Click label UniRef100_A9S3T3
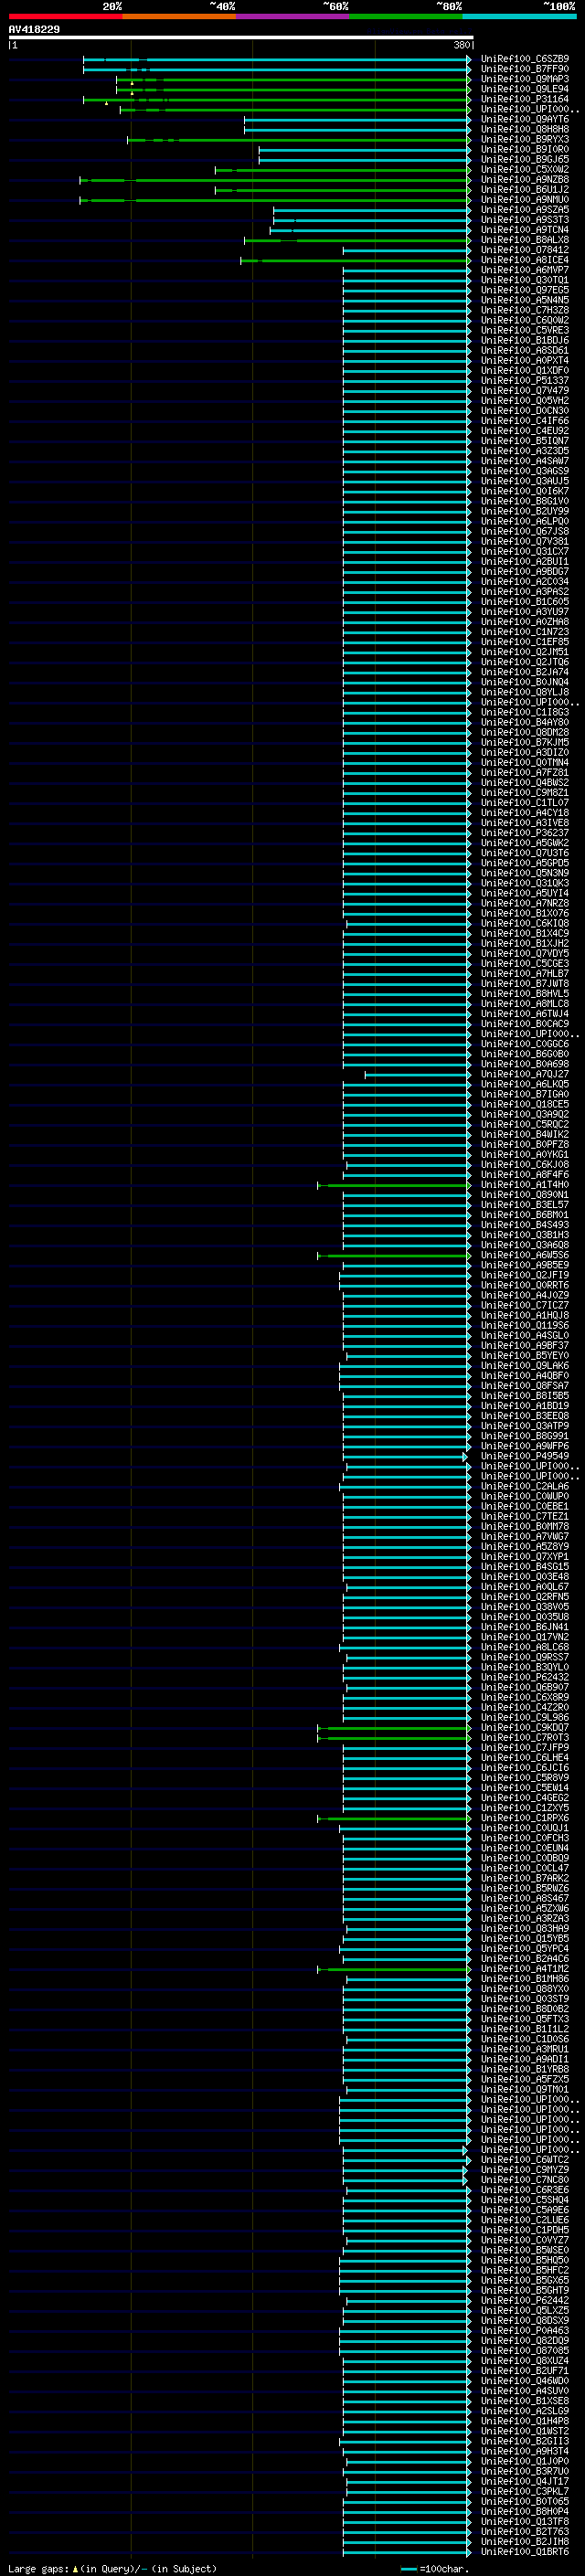The image size is (585, 2576). click(x=525, y=220)
